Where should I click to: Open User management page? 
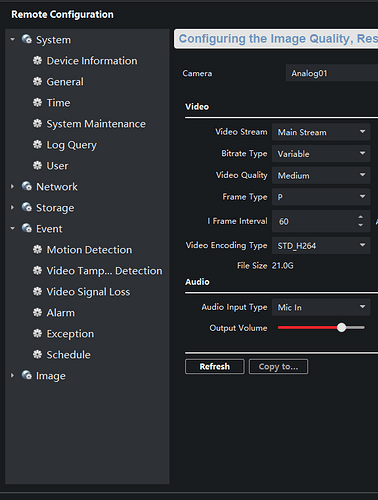coord(57,166)
